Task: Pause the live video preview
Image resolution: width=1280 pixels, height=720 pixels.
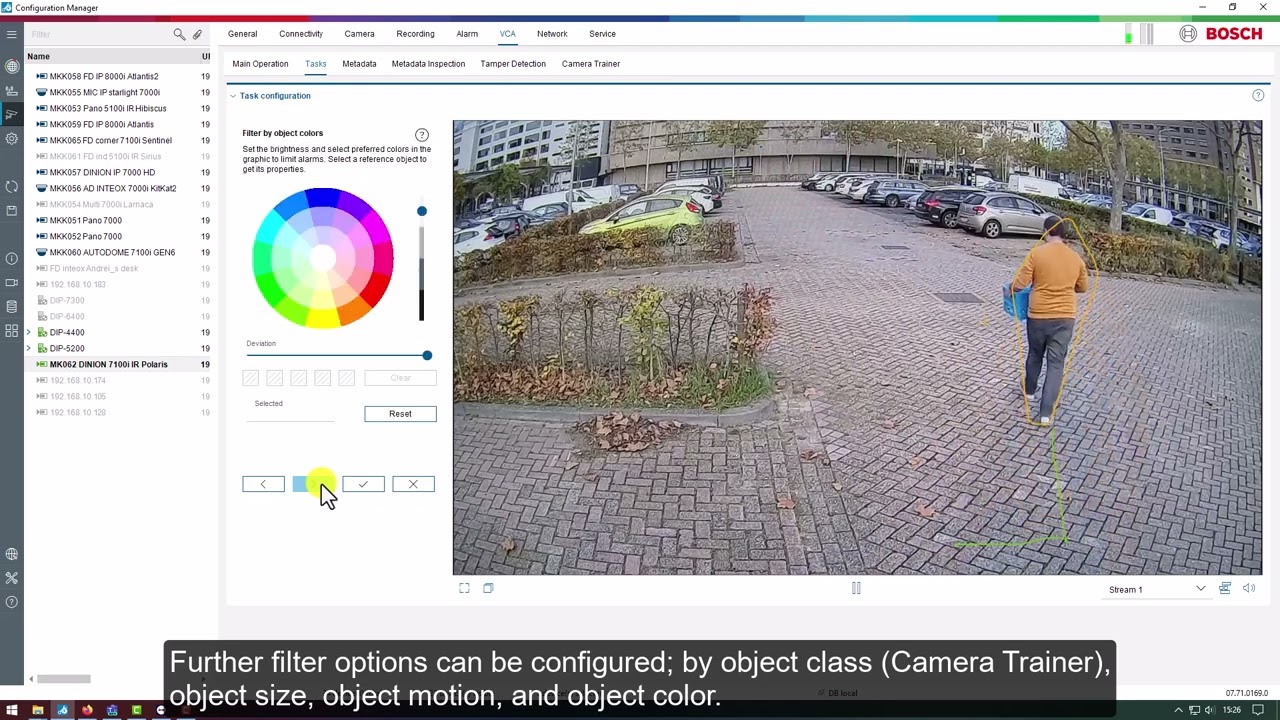Action: [x=856, y=588]
